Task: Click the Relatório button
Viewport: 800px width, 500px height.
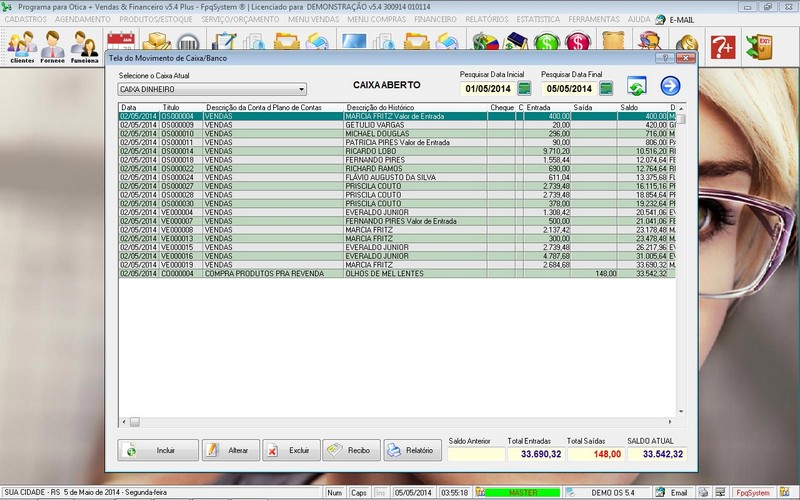Action: tap(412, 451)
